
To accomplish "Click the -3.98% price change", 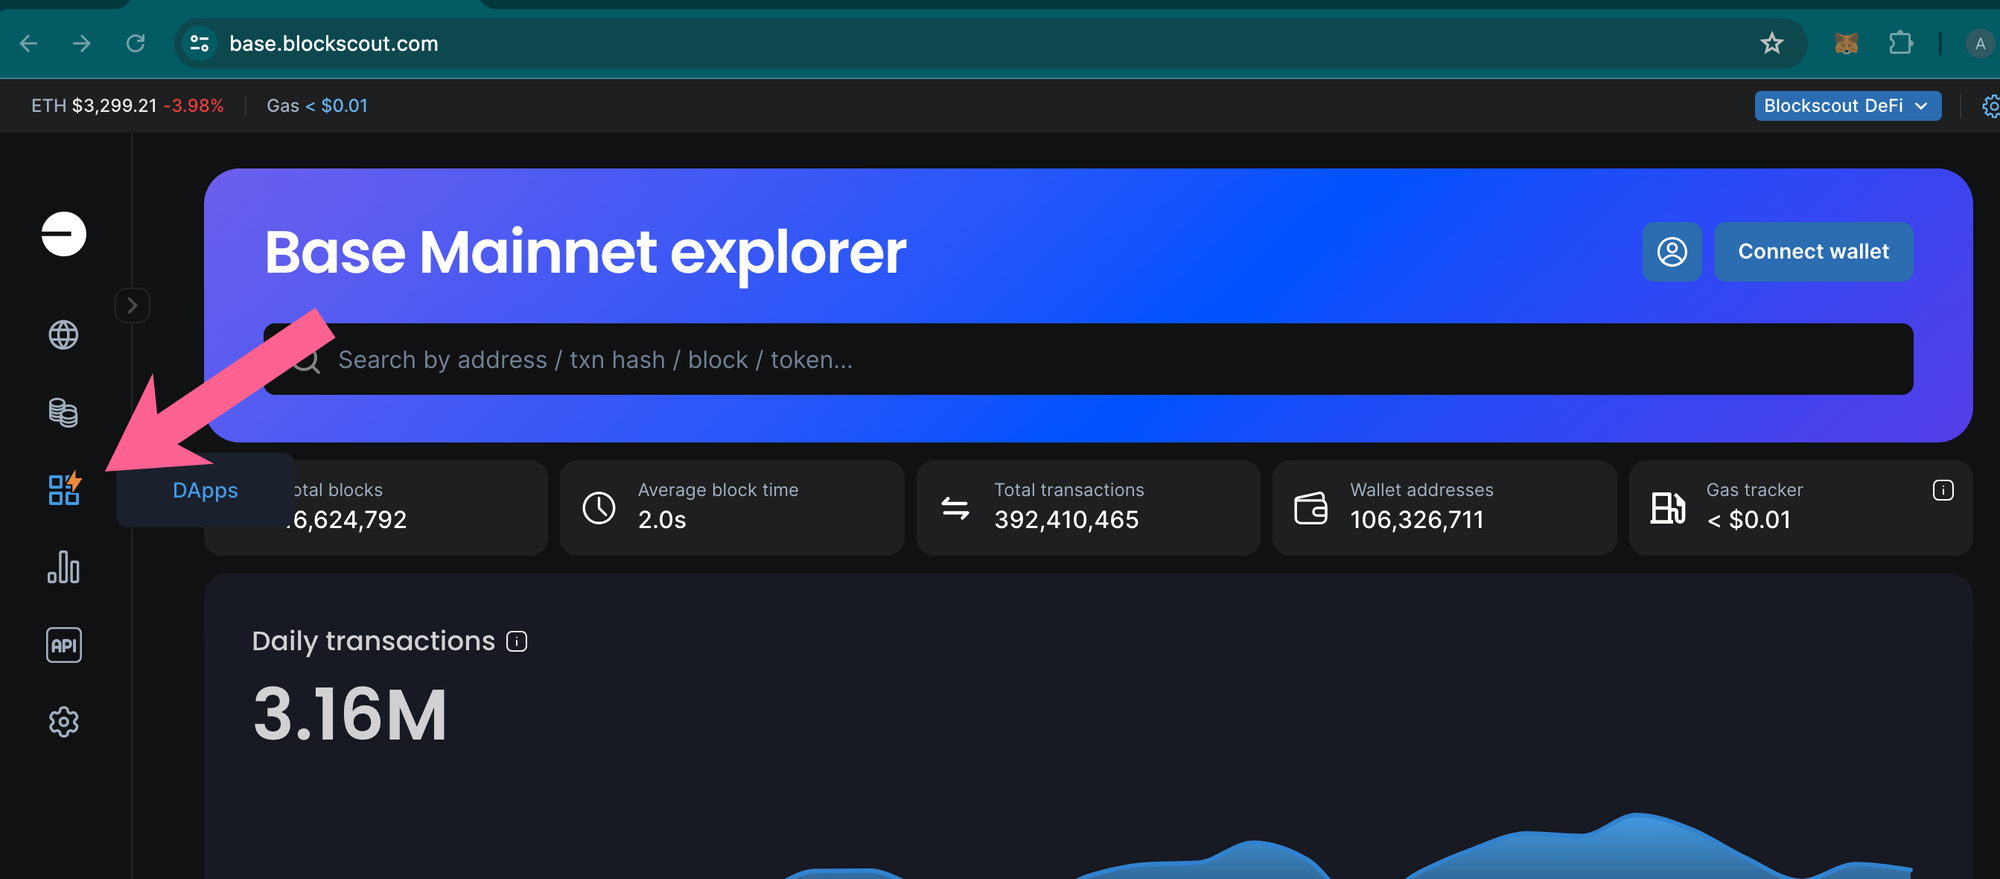I will 194,105.
